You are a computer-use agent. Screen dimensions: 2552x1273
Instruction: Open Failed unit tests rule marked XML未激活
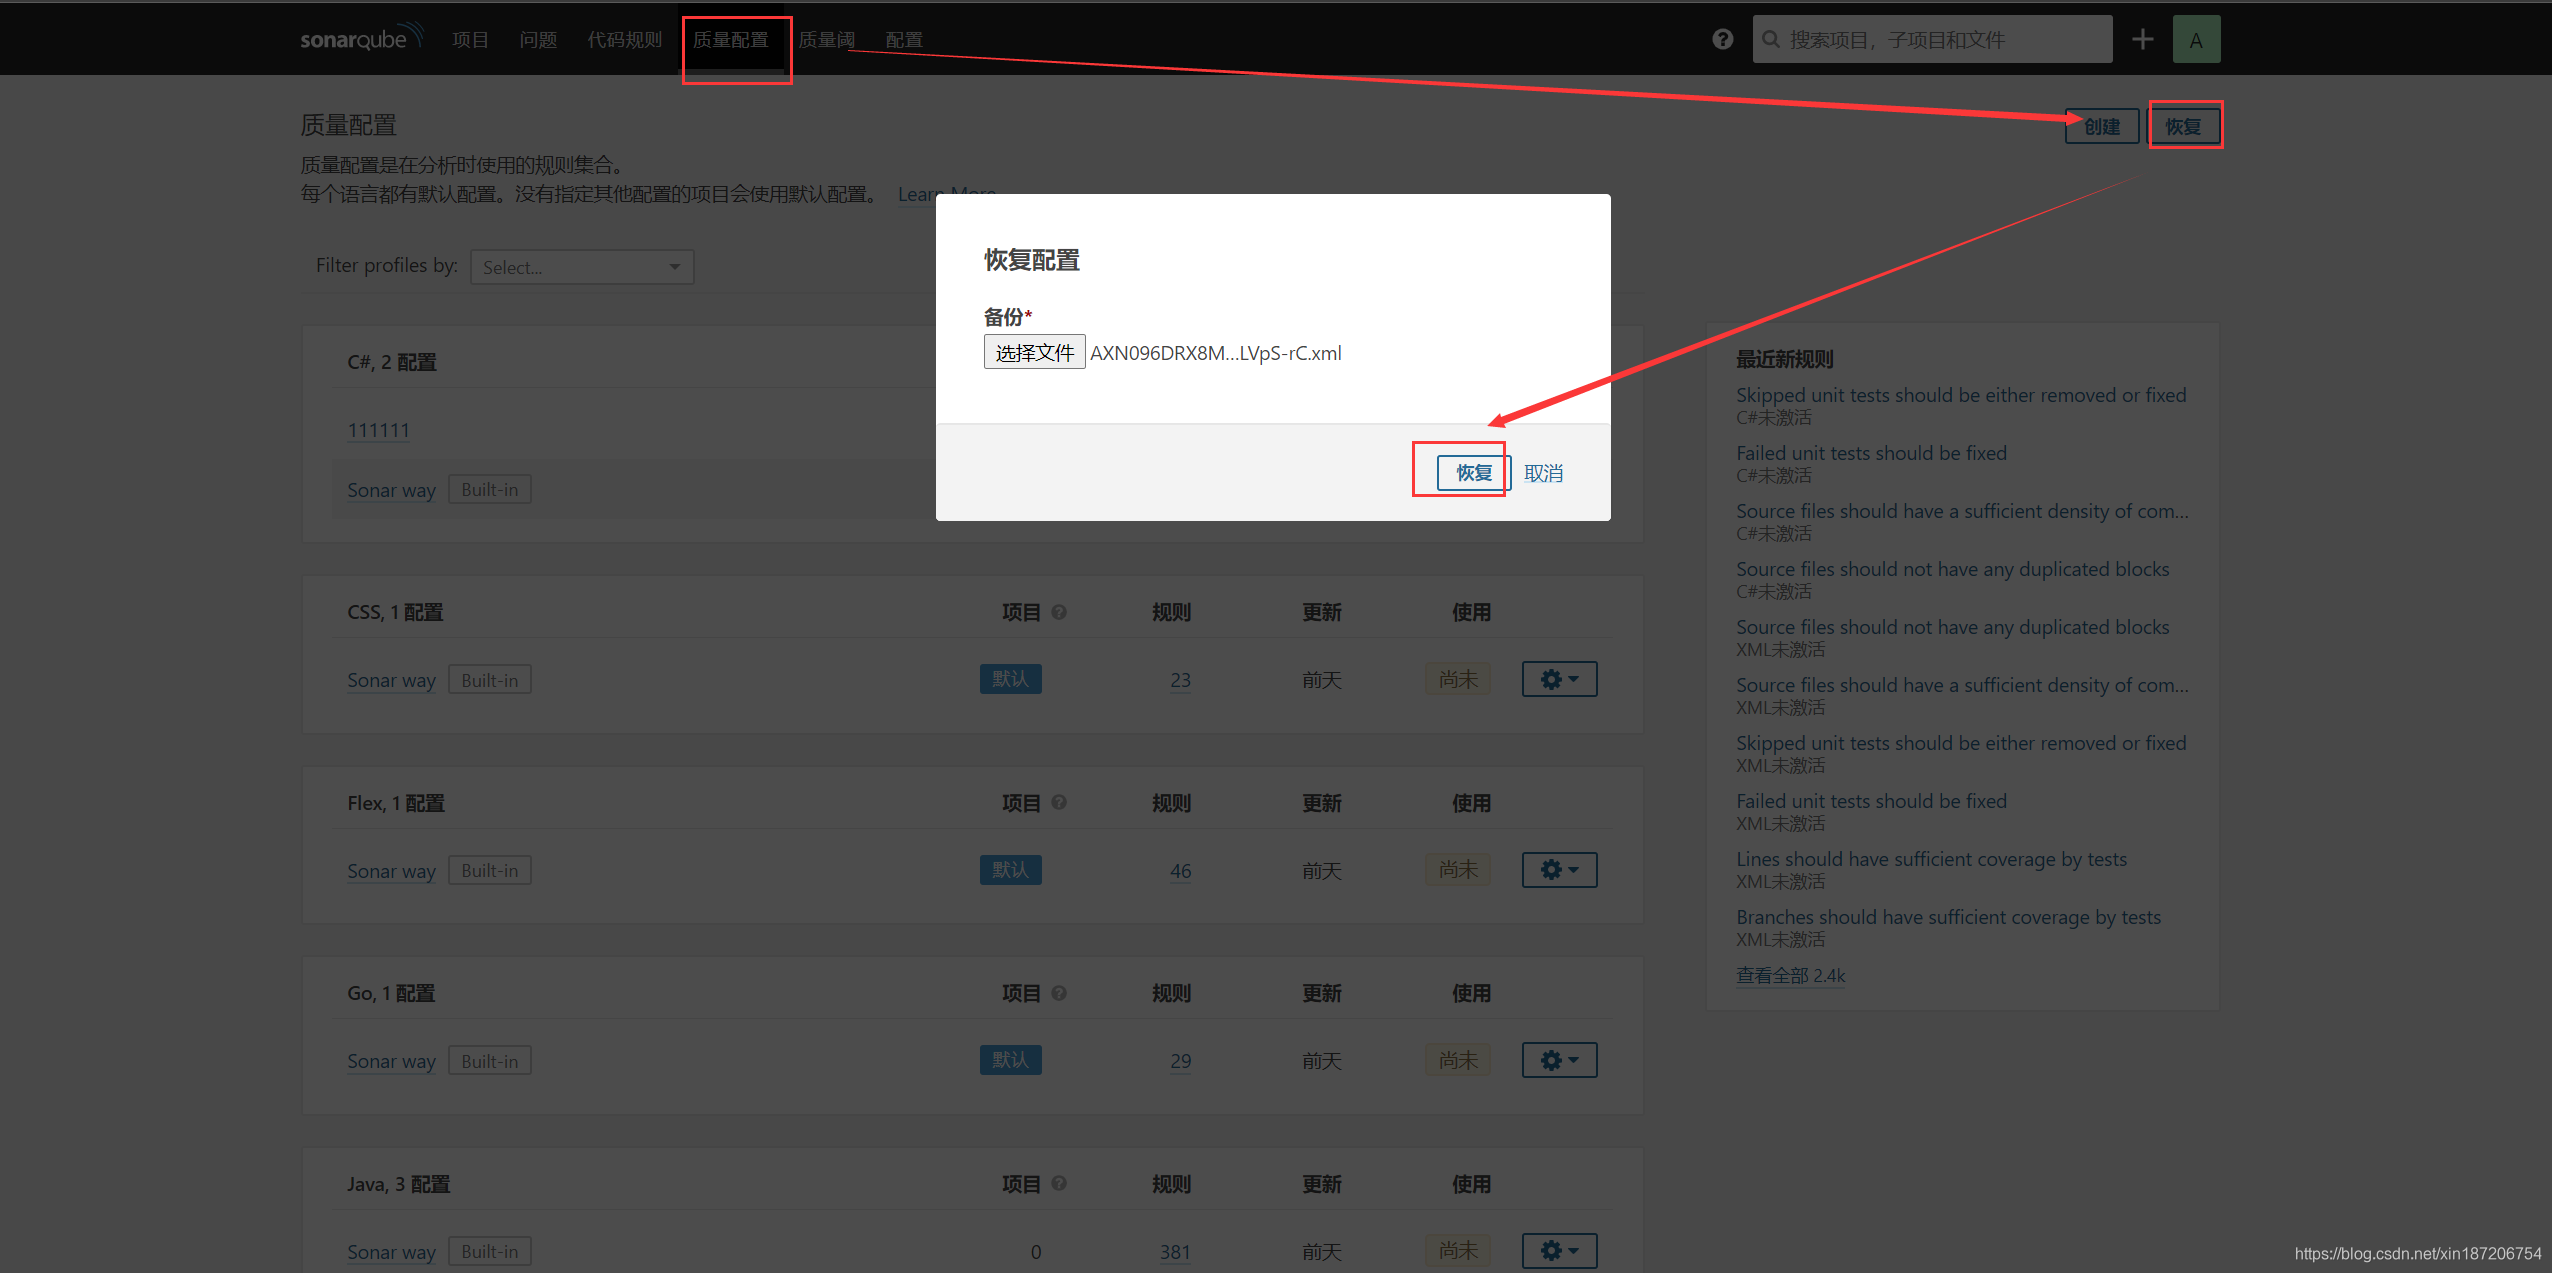(x=1871, y=801)
